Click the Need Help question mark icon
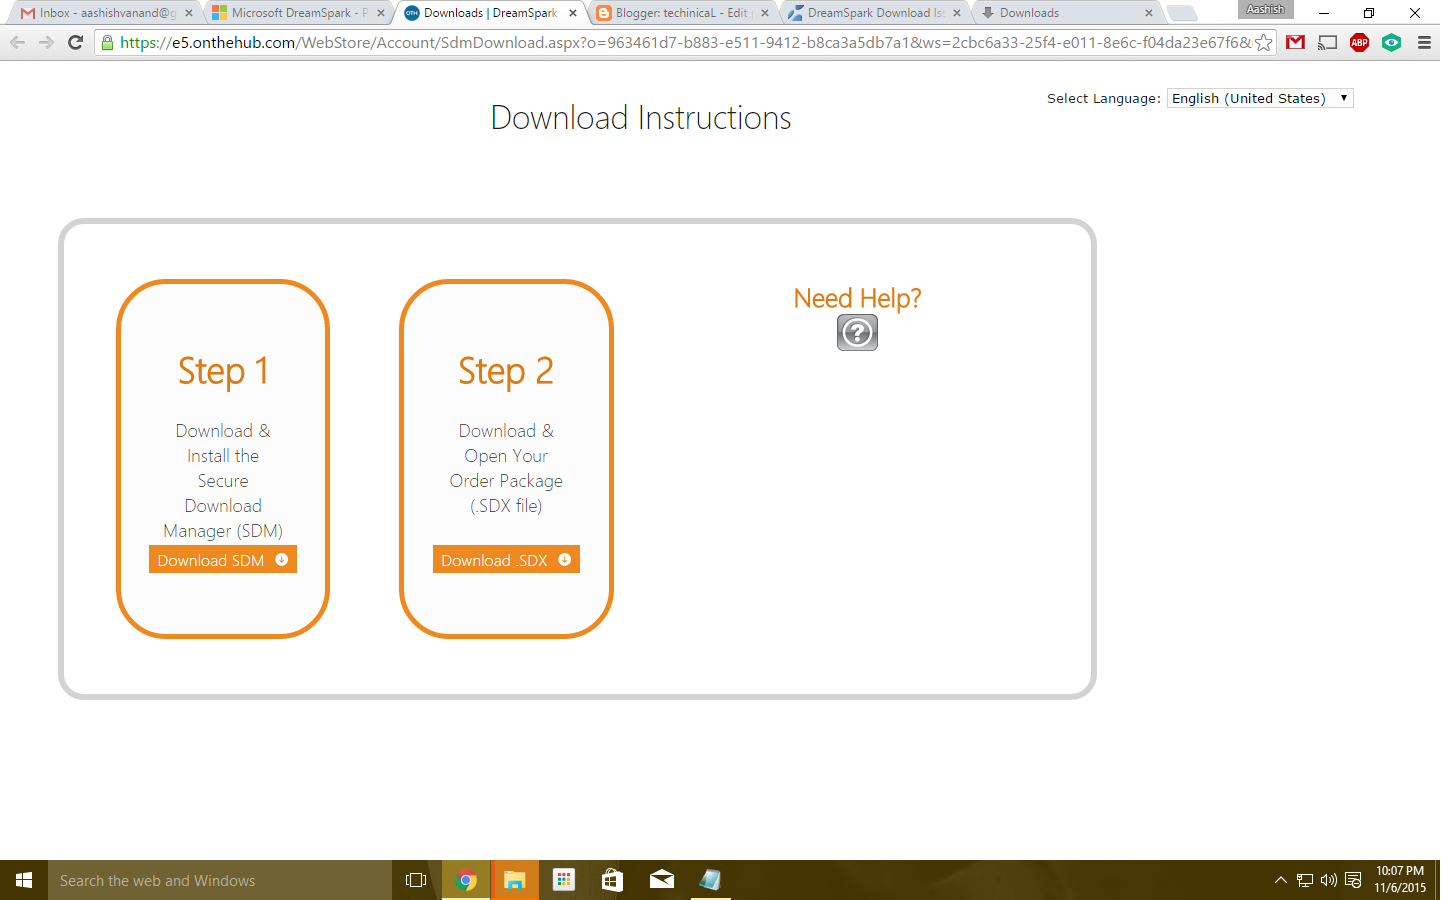 (856, 332)
